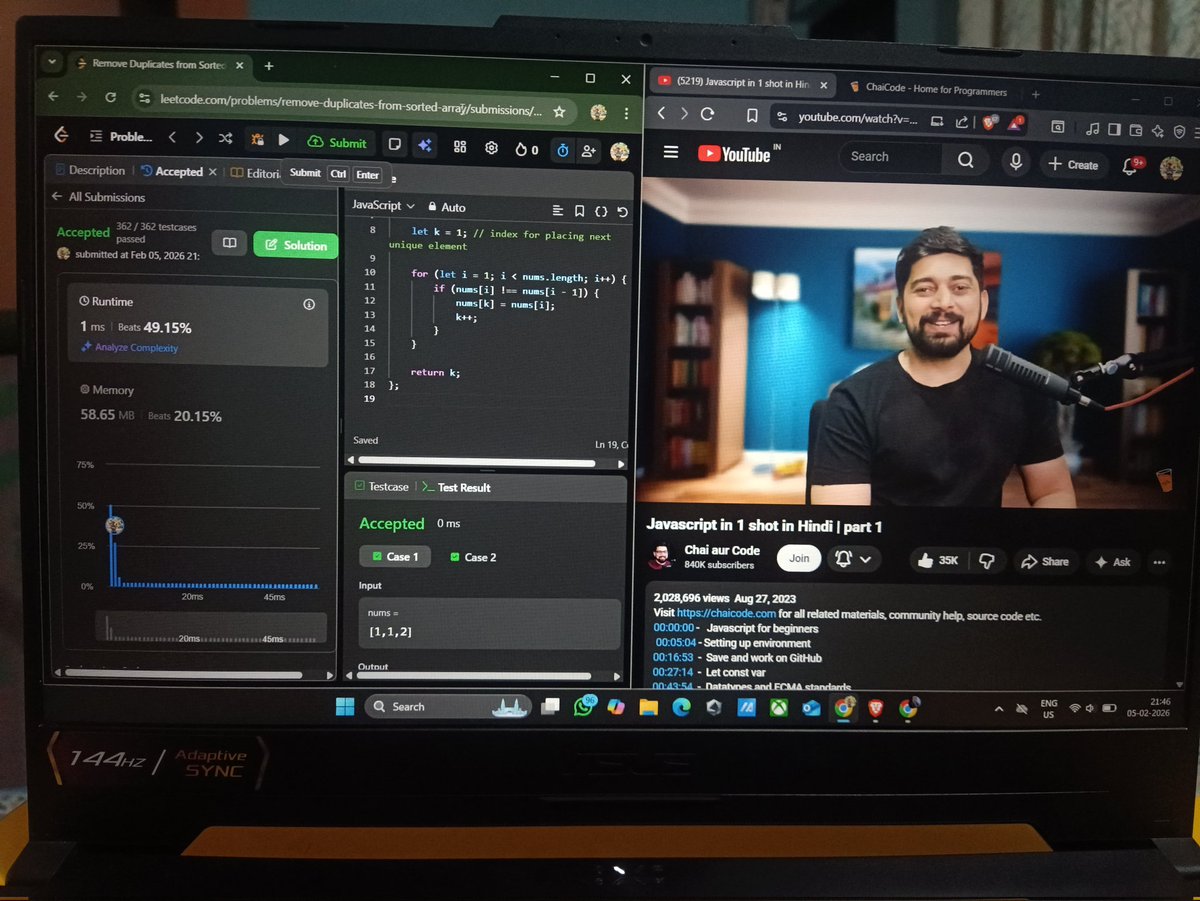1200x901 pixels.
Task: Click the LeetCode logo icon
Action: coord(61,136)
